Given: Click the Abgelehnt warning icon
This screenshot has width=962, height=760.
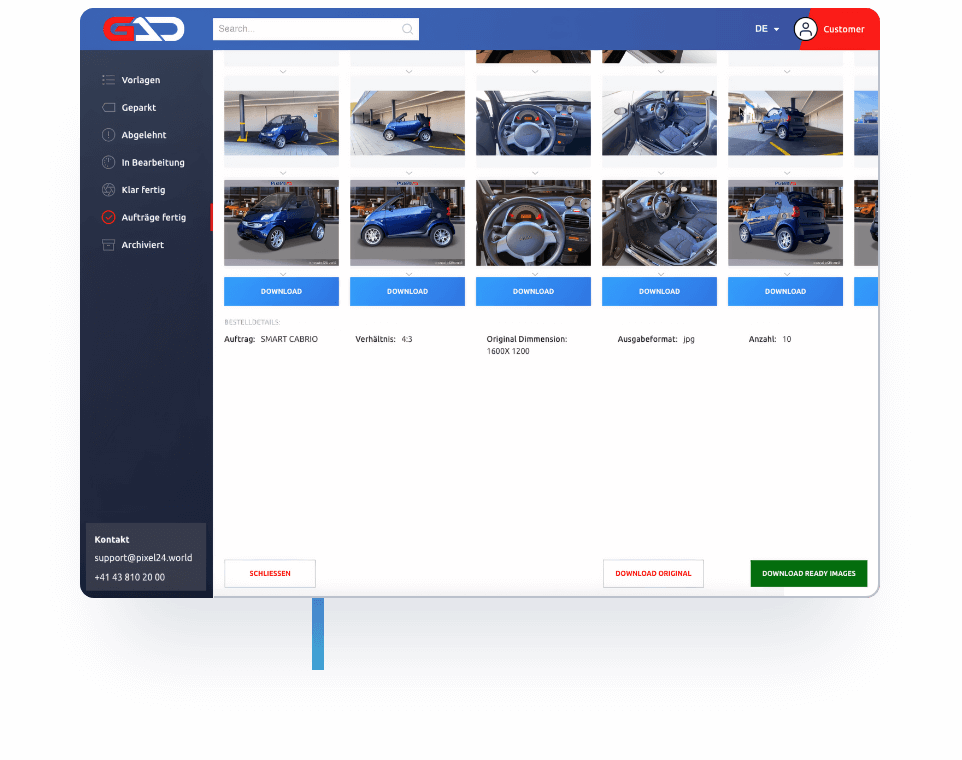Looking at the screenshot, I should (x=109, y=135).
